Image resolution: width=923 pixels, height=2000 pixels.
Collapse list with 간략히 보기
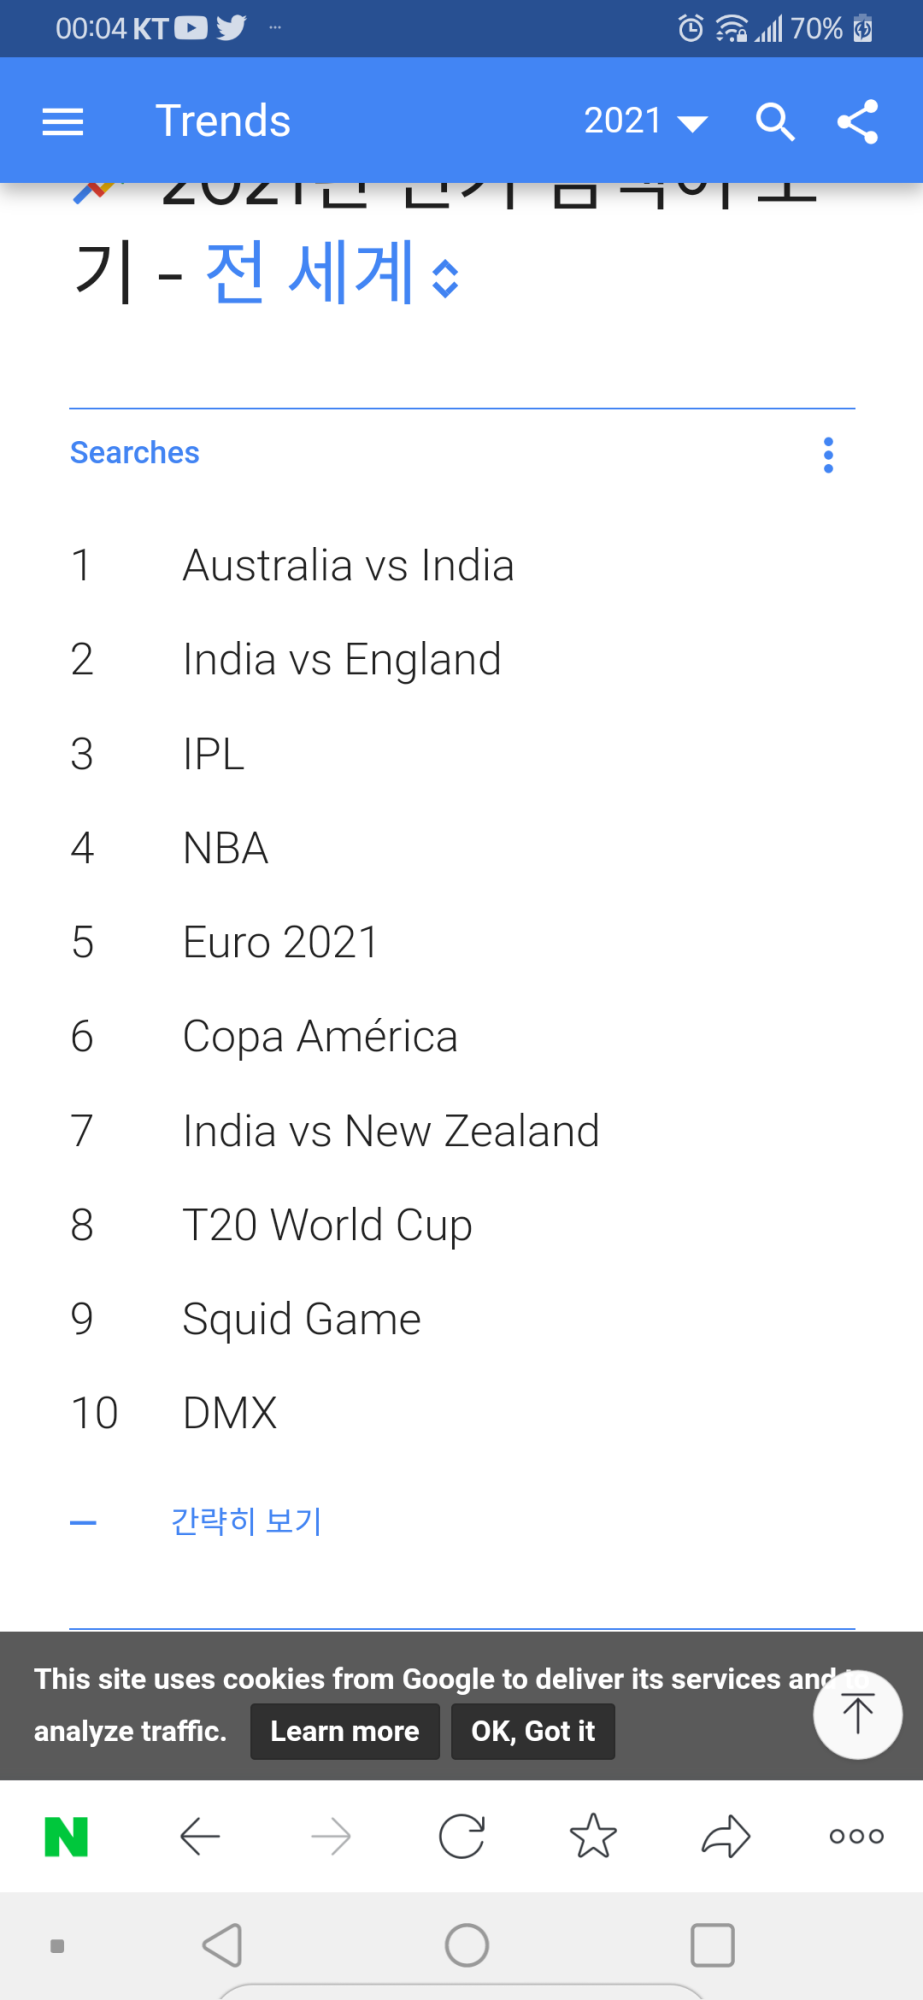point(246,1521)
